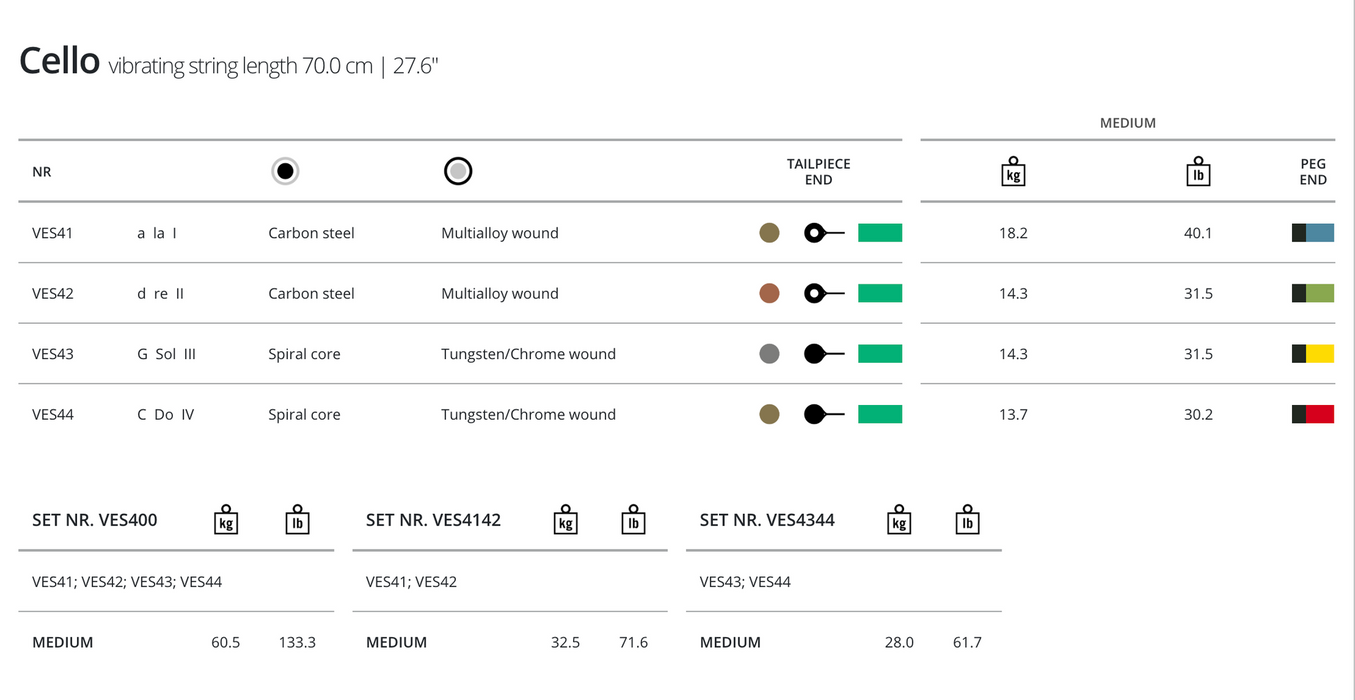
Task: Click the yellow peg end swatch
Action: 1313,354
